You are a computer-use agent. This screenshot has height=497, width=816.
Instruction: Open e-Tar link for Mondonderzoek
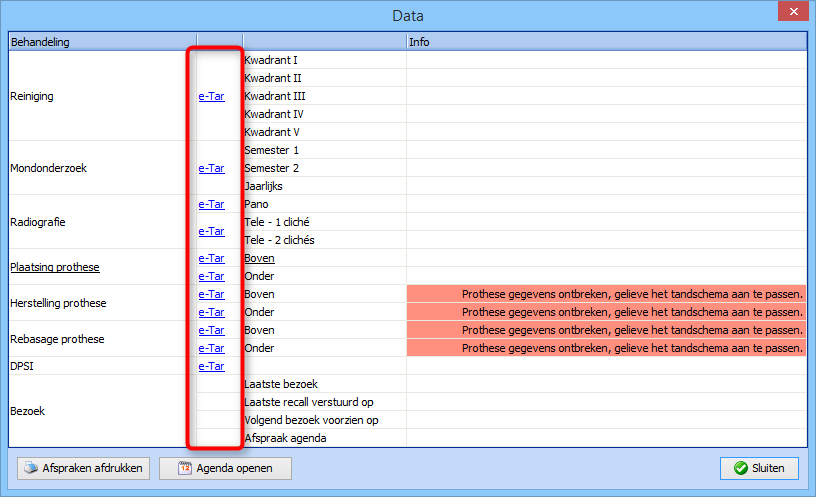coord(211,168)
